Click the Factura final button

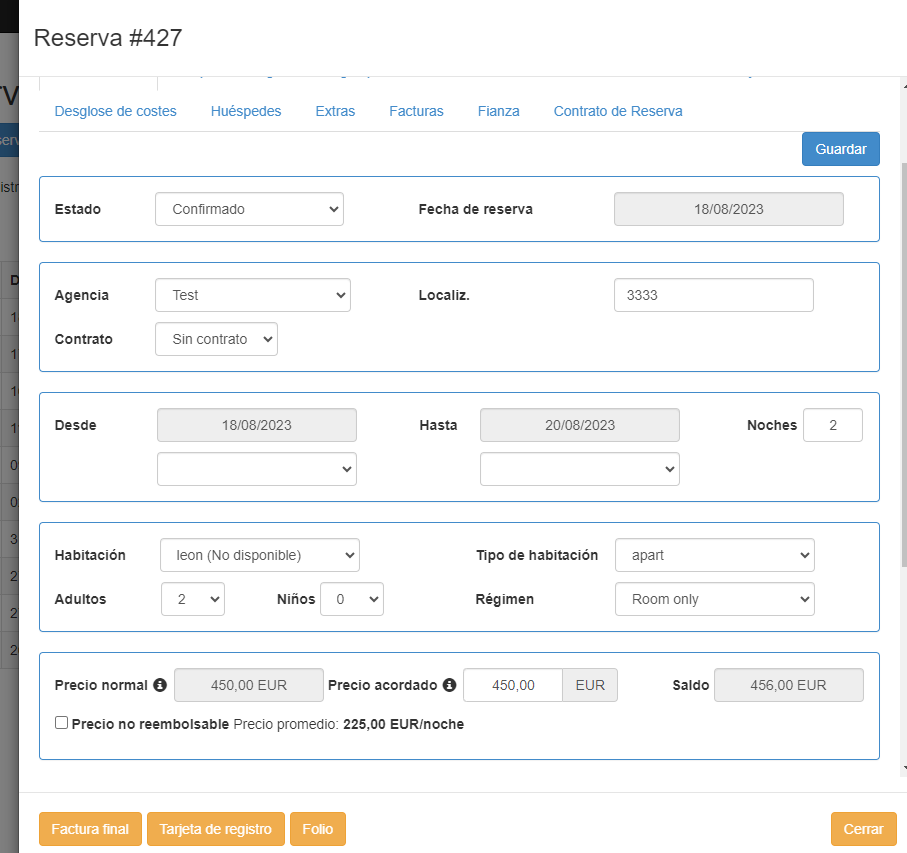click(x=90, y=829)
